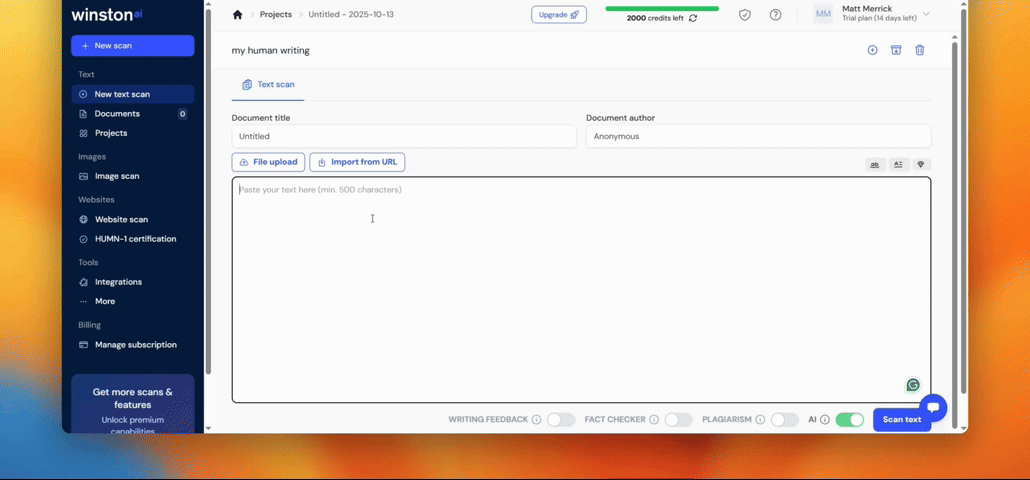Click the Document title input field
The width and height of the screenshot is (1030, 480).
click(x=404, y=137)
